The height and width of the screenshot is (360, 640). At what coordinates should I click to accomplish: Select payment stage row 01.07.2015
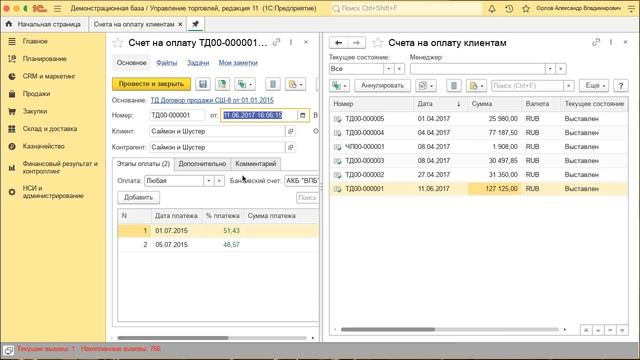218,231
